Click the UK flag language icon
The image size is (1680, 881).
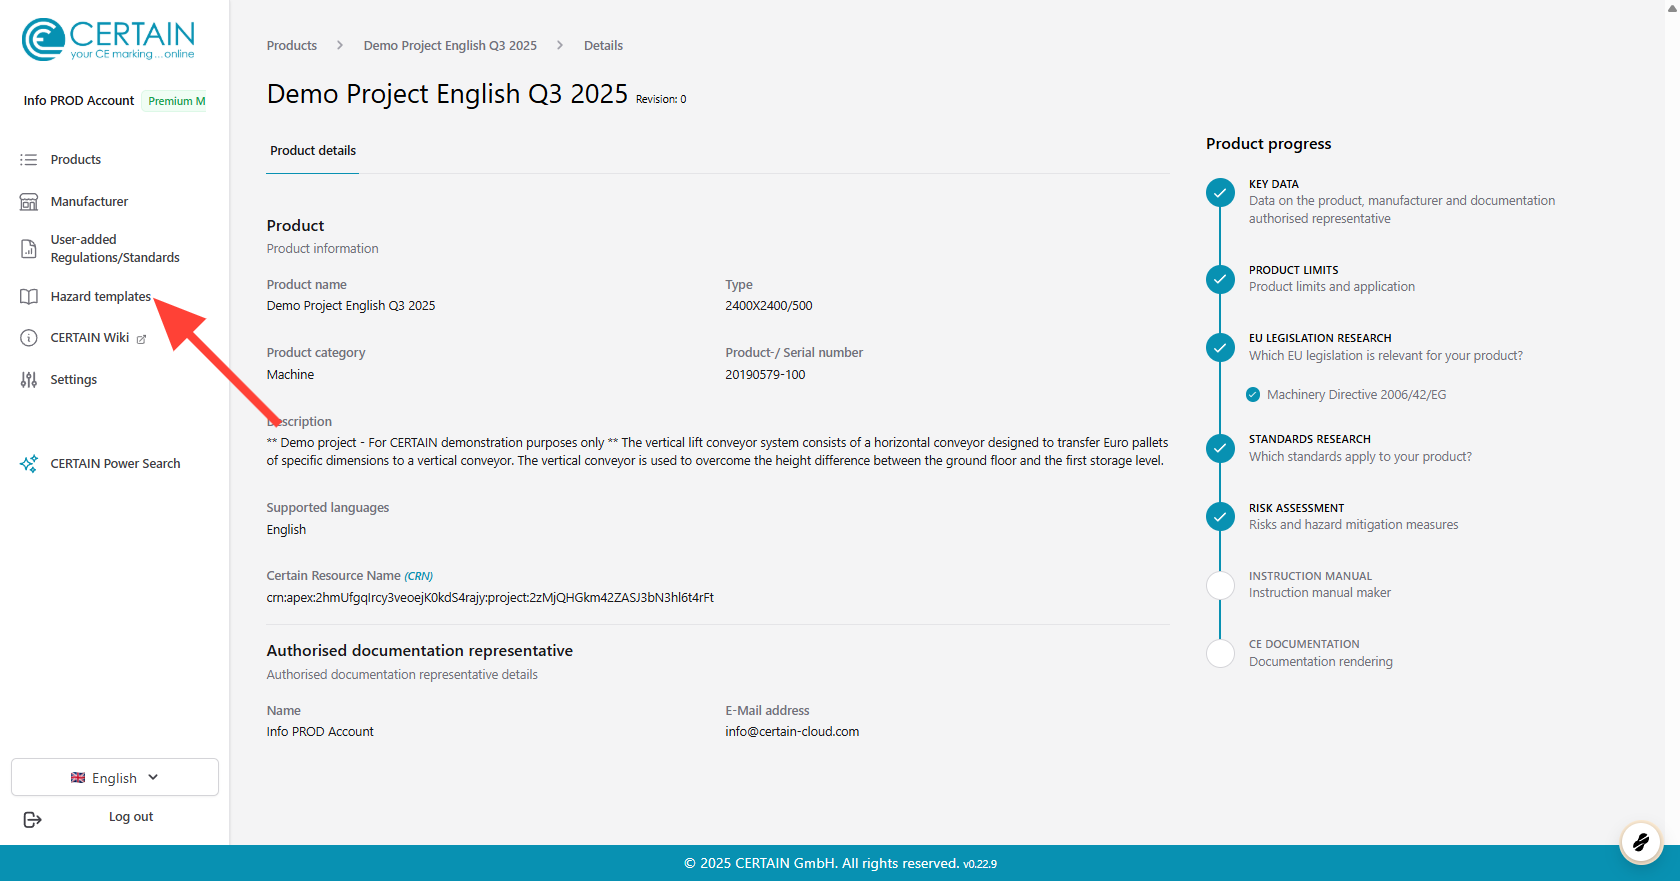point(78,778)
